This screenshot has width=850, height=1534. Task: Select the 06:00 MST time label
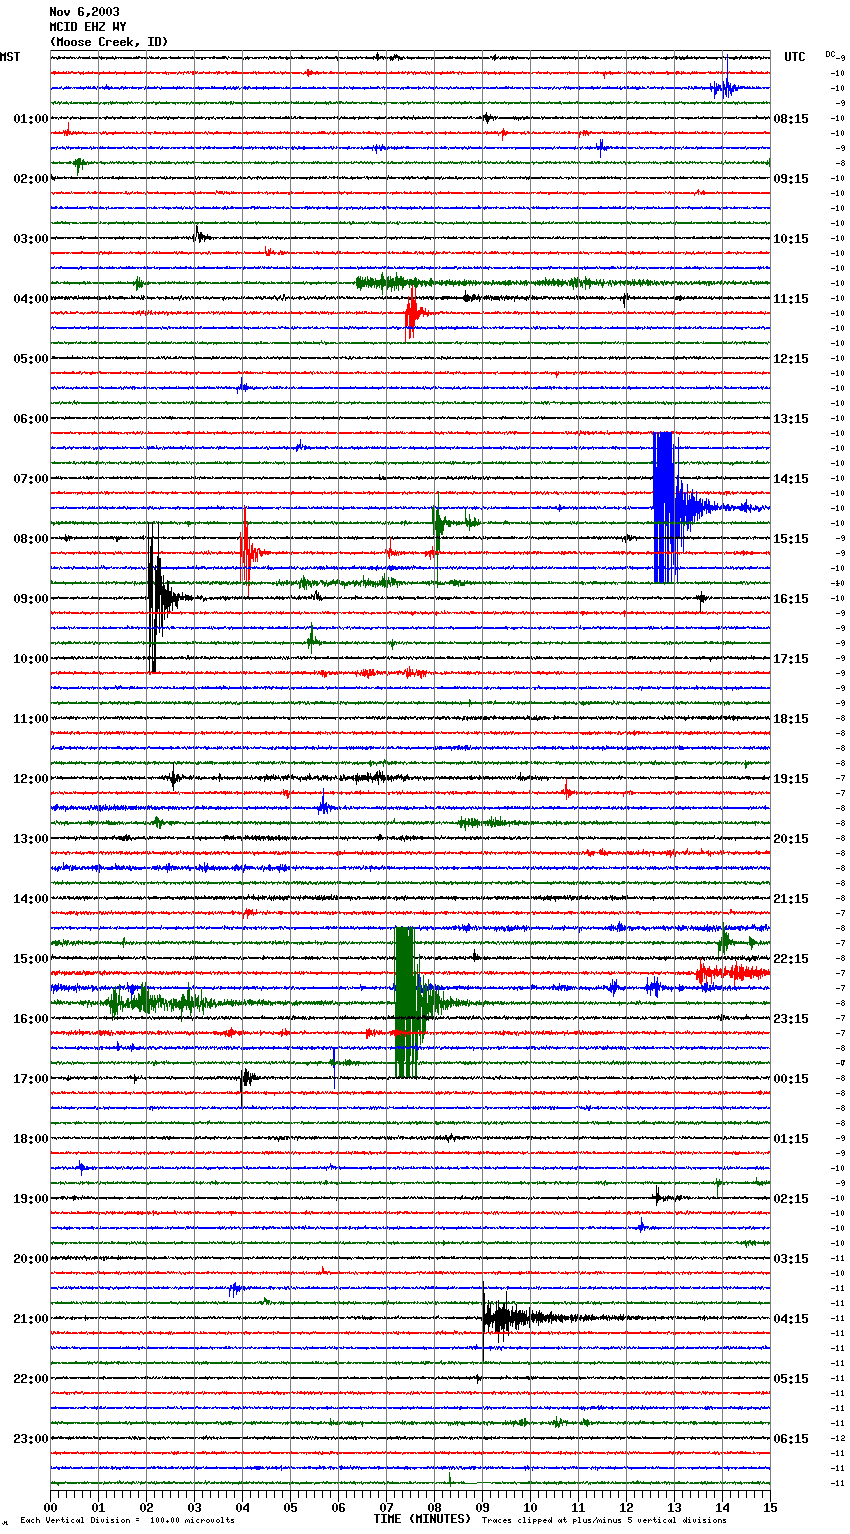pyautogui.click(x=30, y=419)
